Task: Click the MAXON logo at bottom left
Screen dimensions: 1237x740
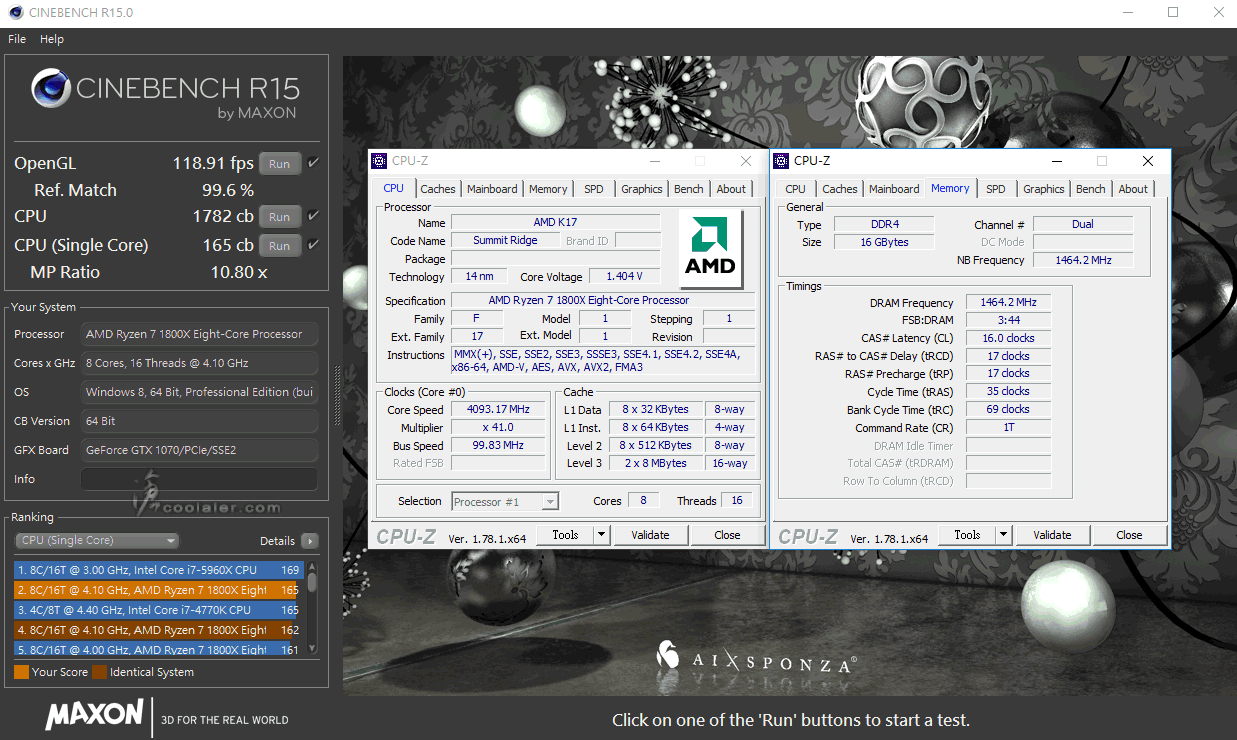Action: [94, 714]
